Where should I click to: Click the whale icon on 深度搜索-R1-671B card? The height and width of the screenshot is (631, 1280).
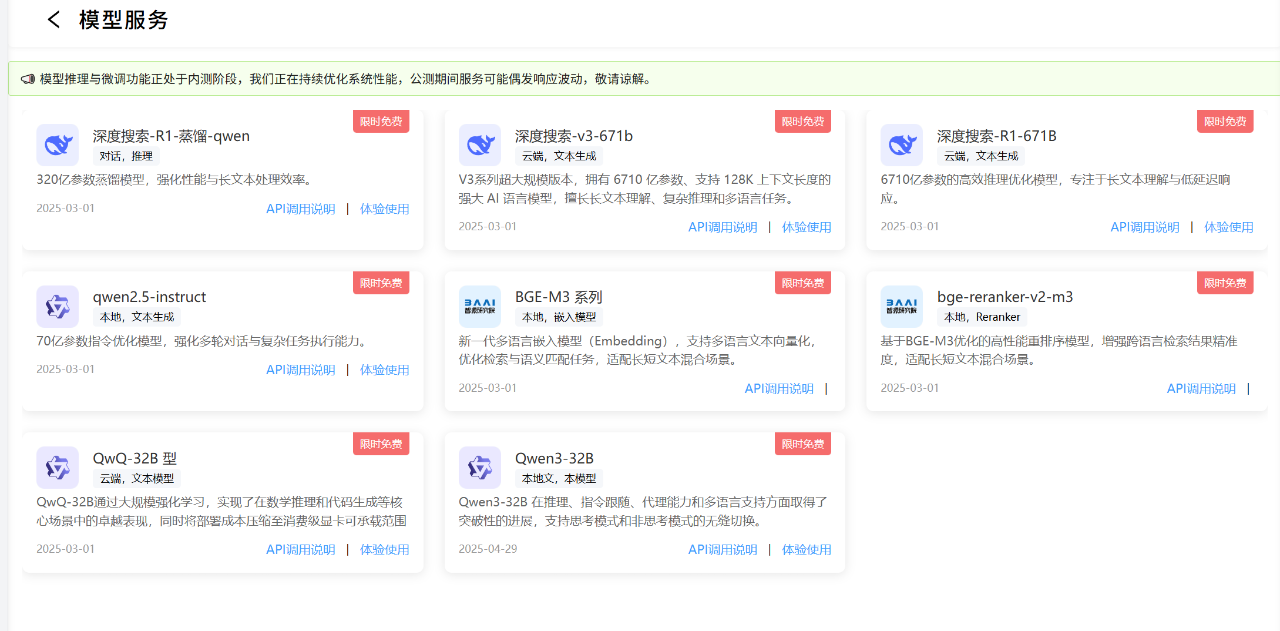901,145
